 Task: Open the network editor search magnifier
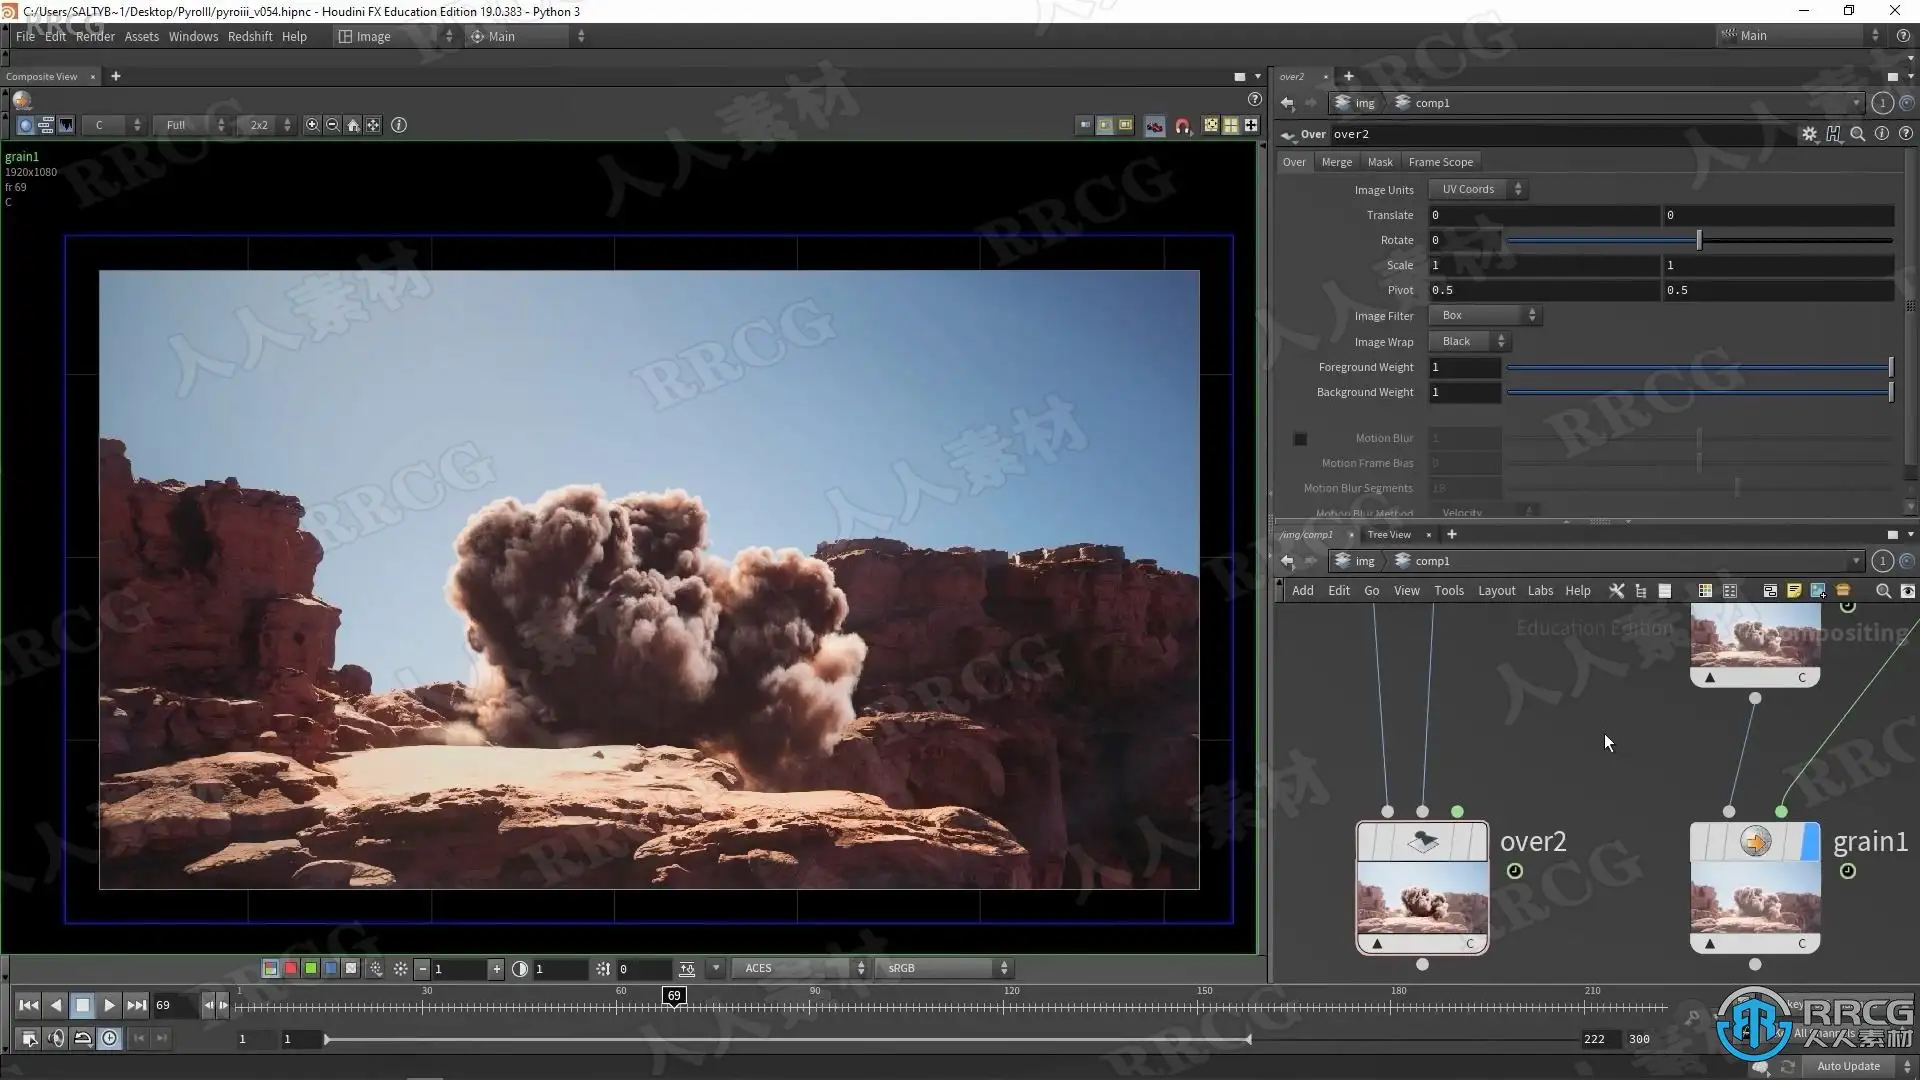pos(1883,591)
